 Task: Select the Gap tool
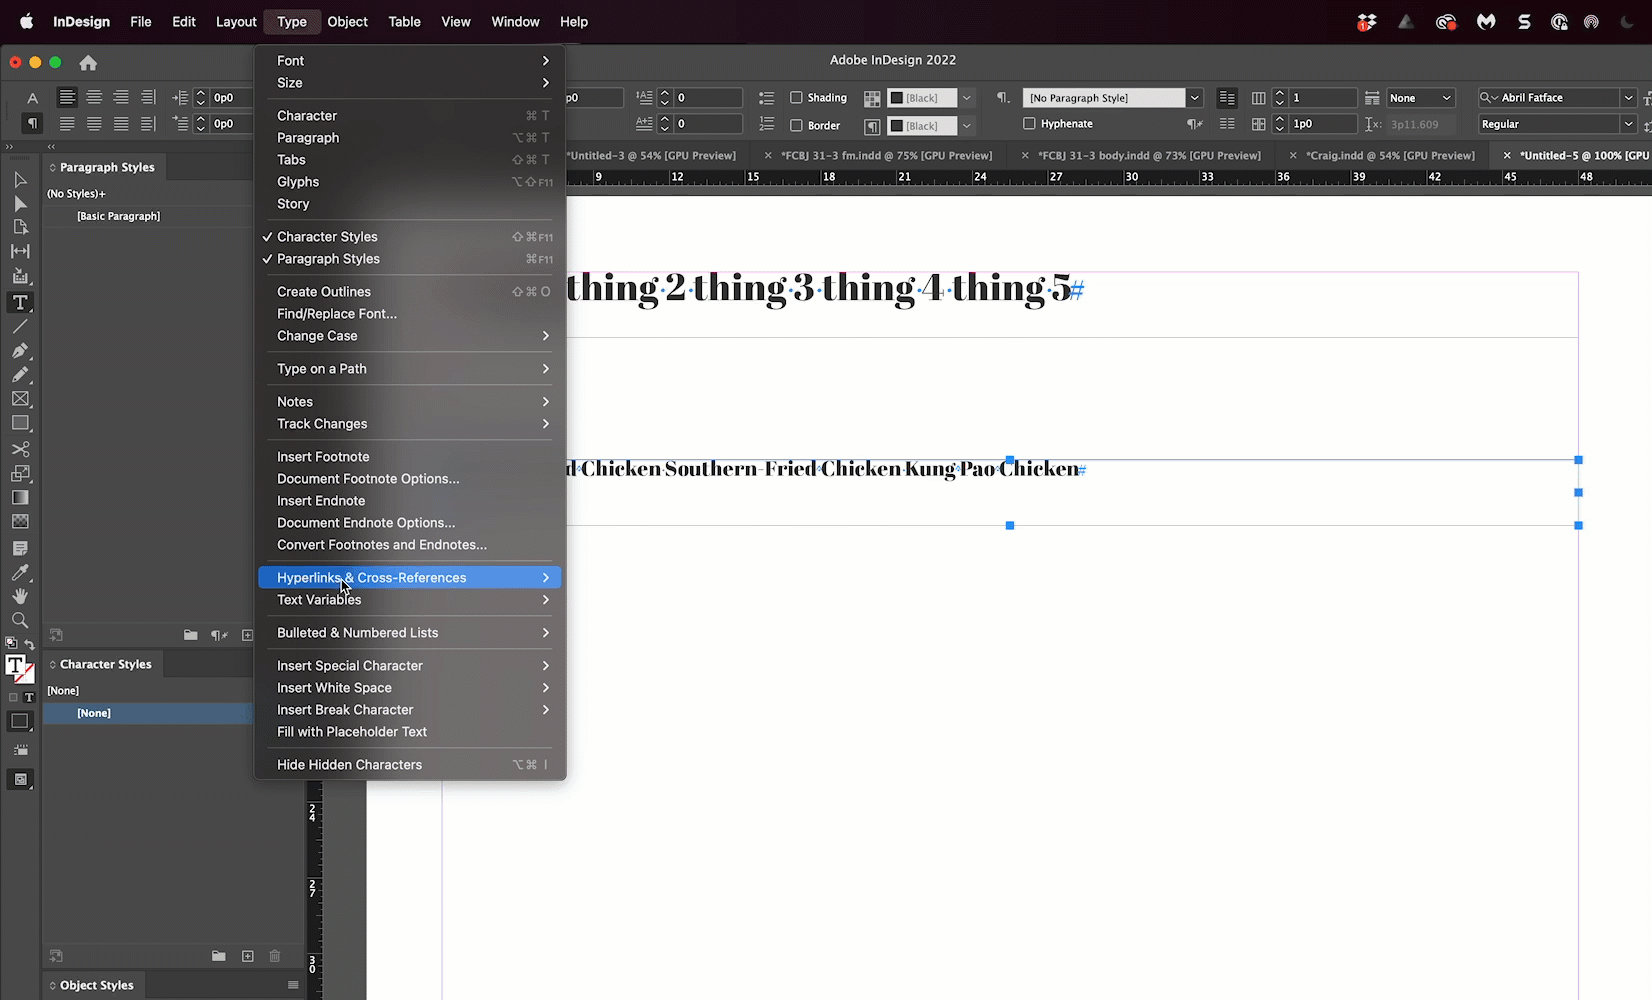[20, 252]
